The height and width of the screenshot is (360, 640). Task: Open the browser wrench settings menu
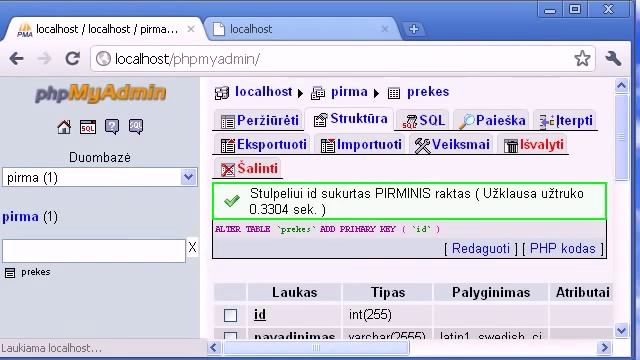click(613, 59)
